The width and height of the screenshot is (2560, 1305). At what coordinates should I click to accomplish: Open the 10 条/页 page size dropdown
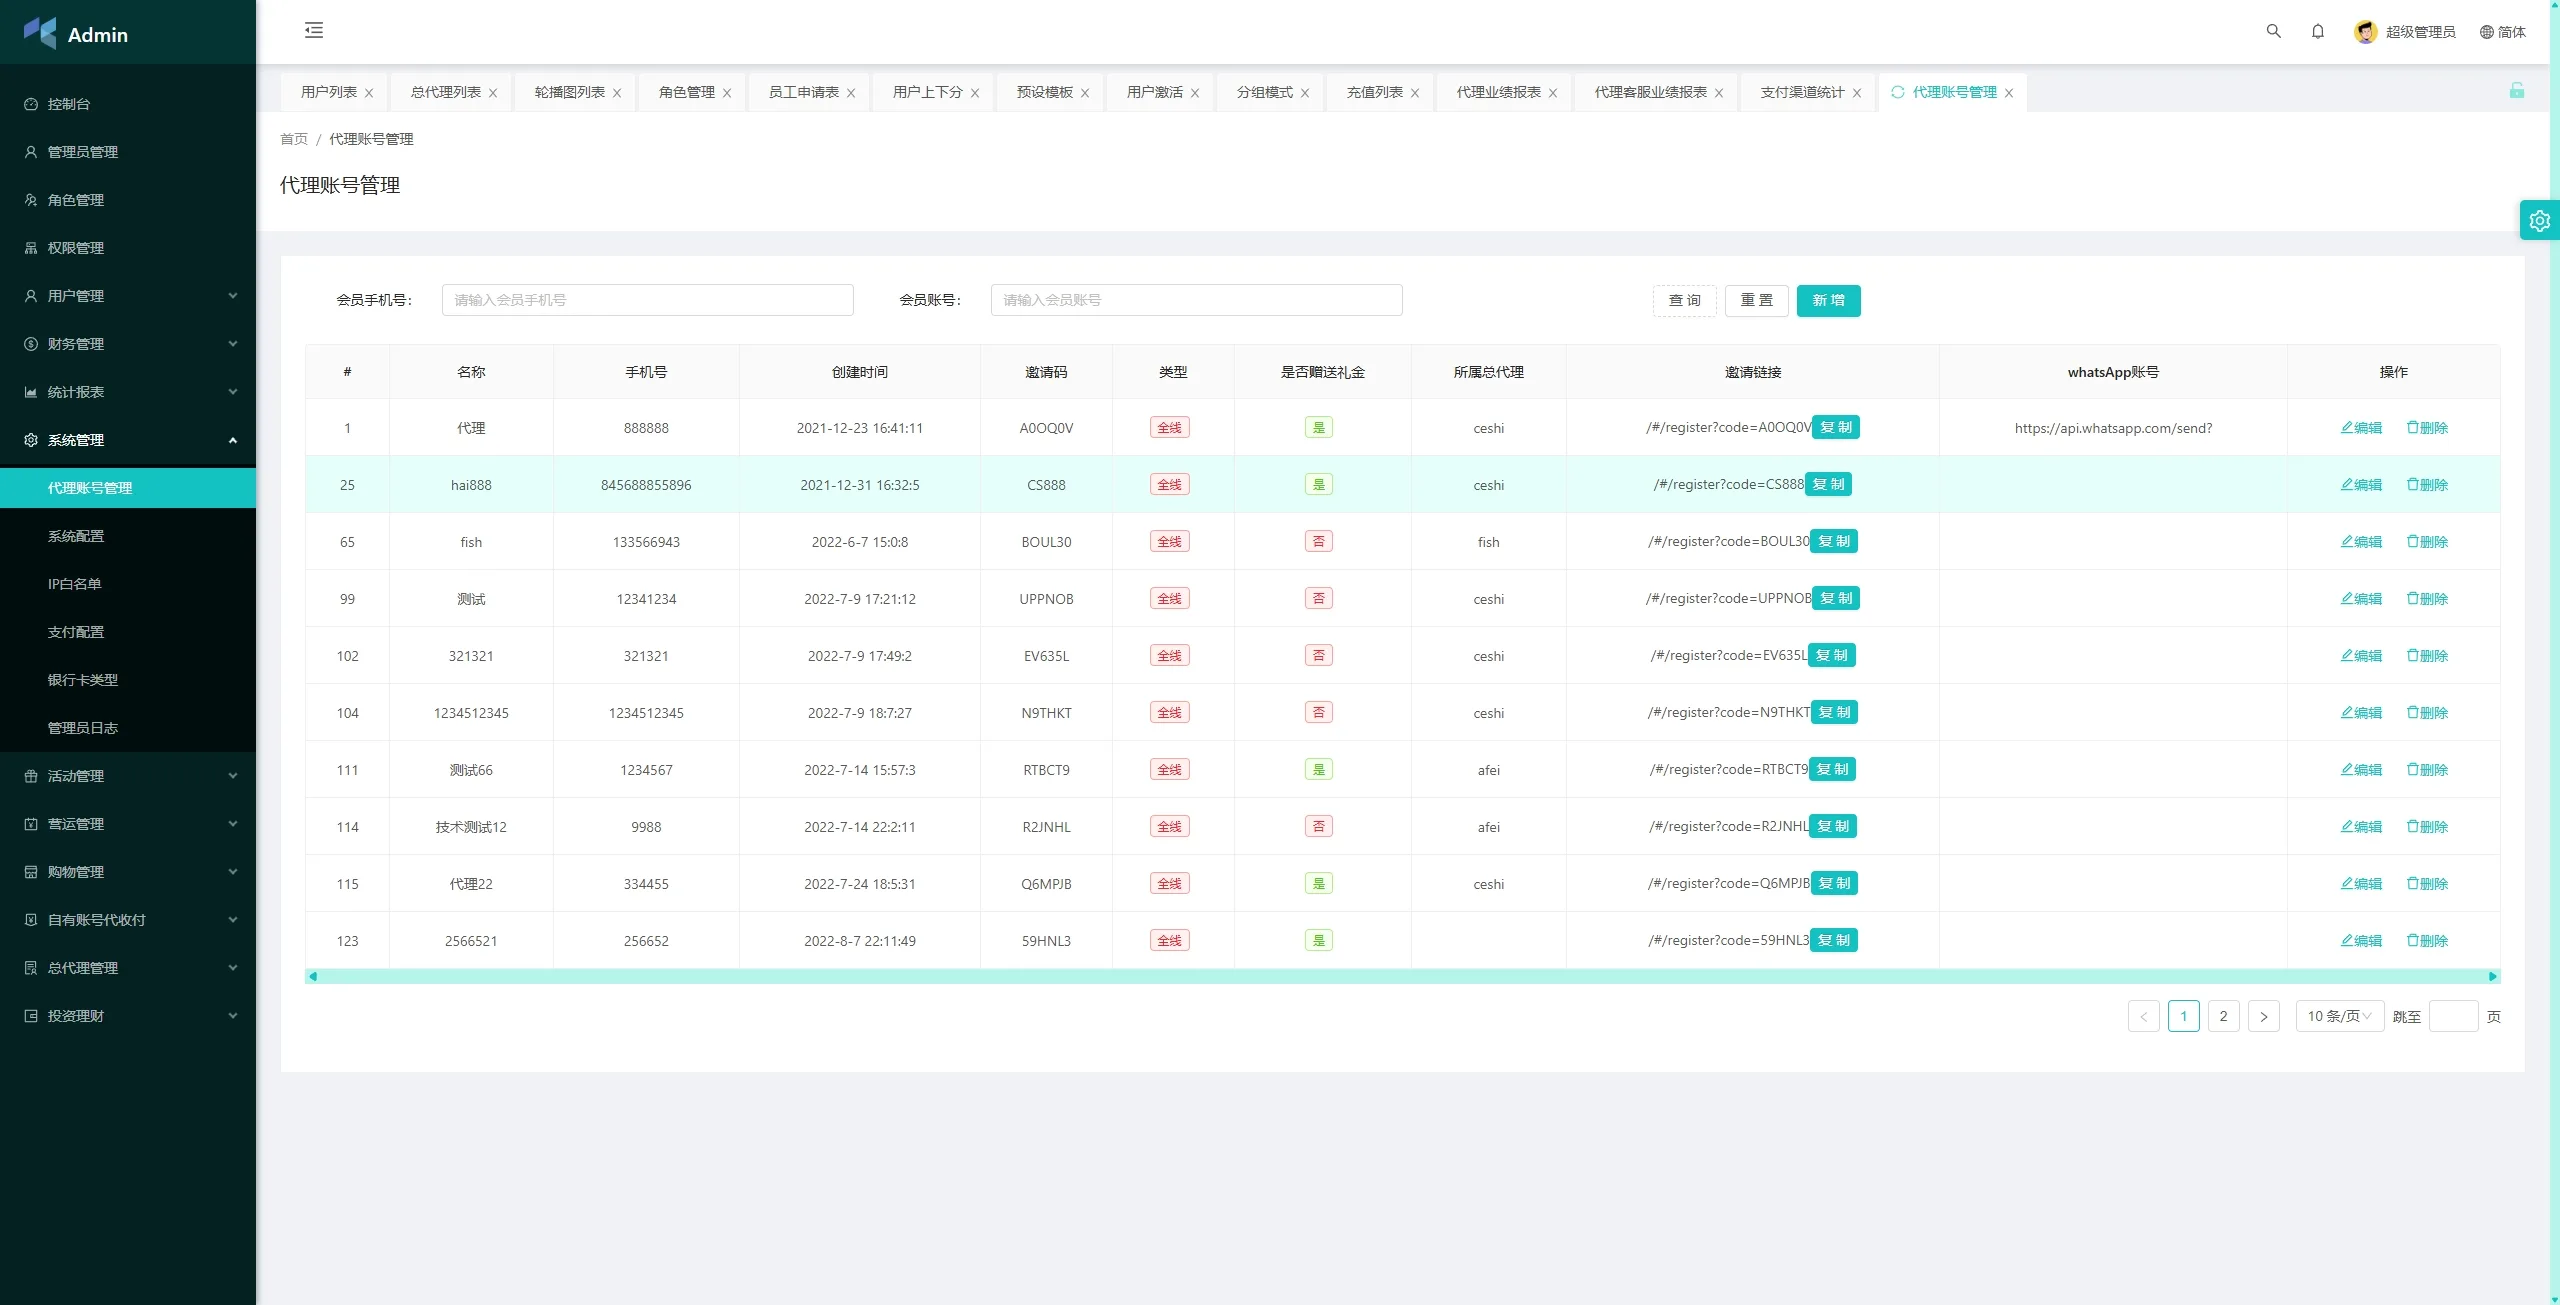pyautogui.click(x=2338, y=1016)
